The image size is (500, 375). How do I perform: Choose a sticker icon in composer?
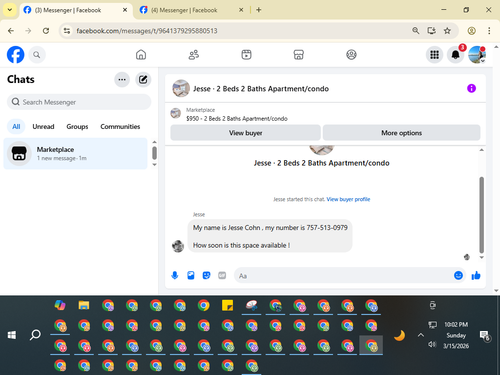tap(206, 275)
